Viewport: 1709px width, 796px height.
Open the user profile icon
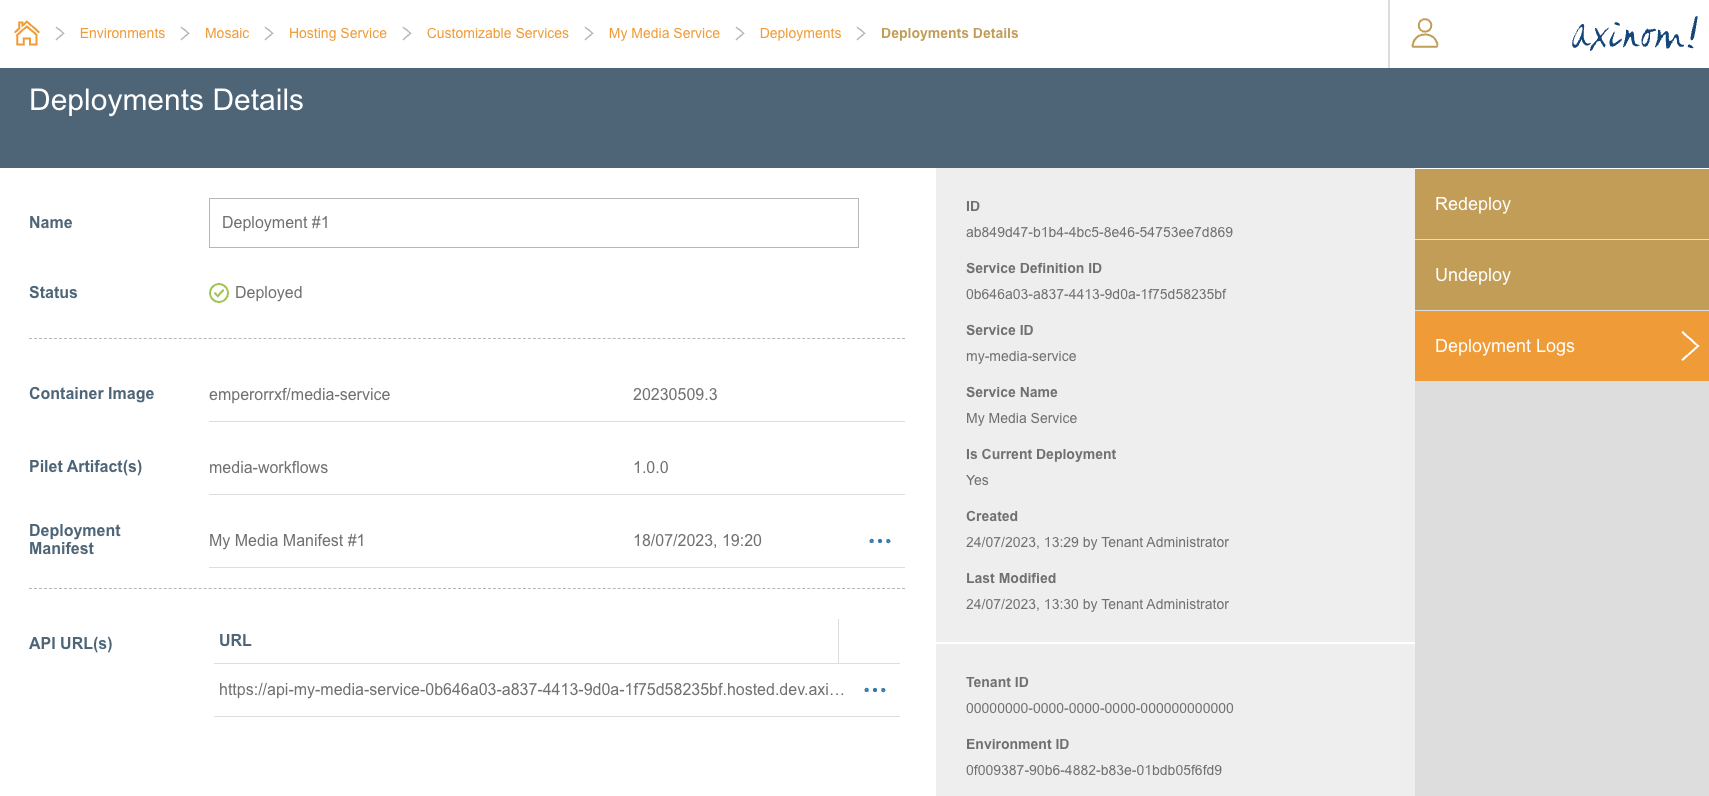pos(1424,33)
